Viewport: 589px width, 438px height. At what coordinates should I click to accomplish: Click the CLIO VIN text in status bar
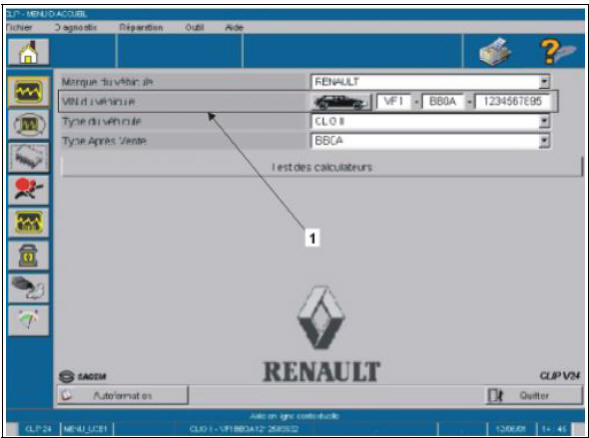pyautogui.click(x=243, y=429)
